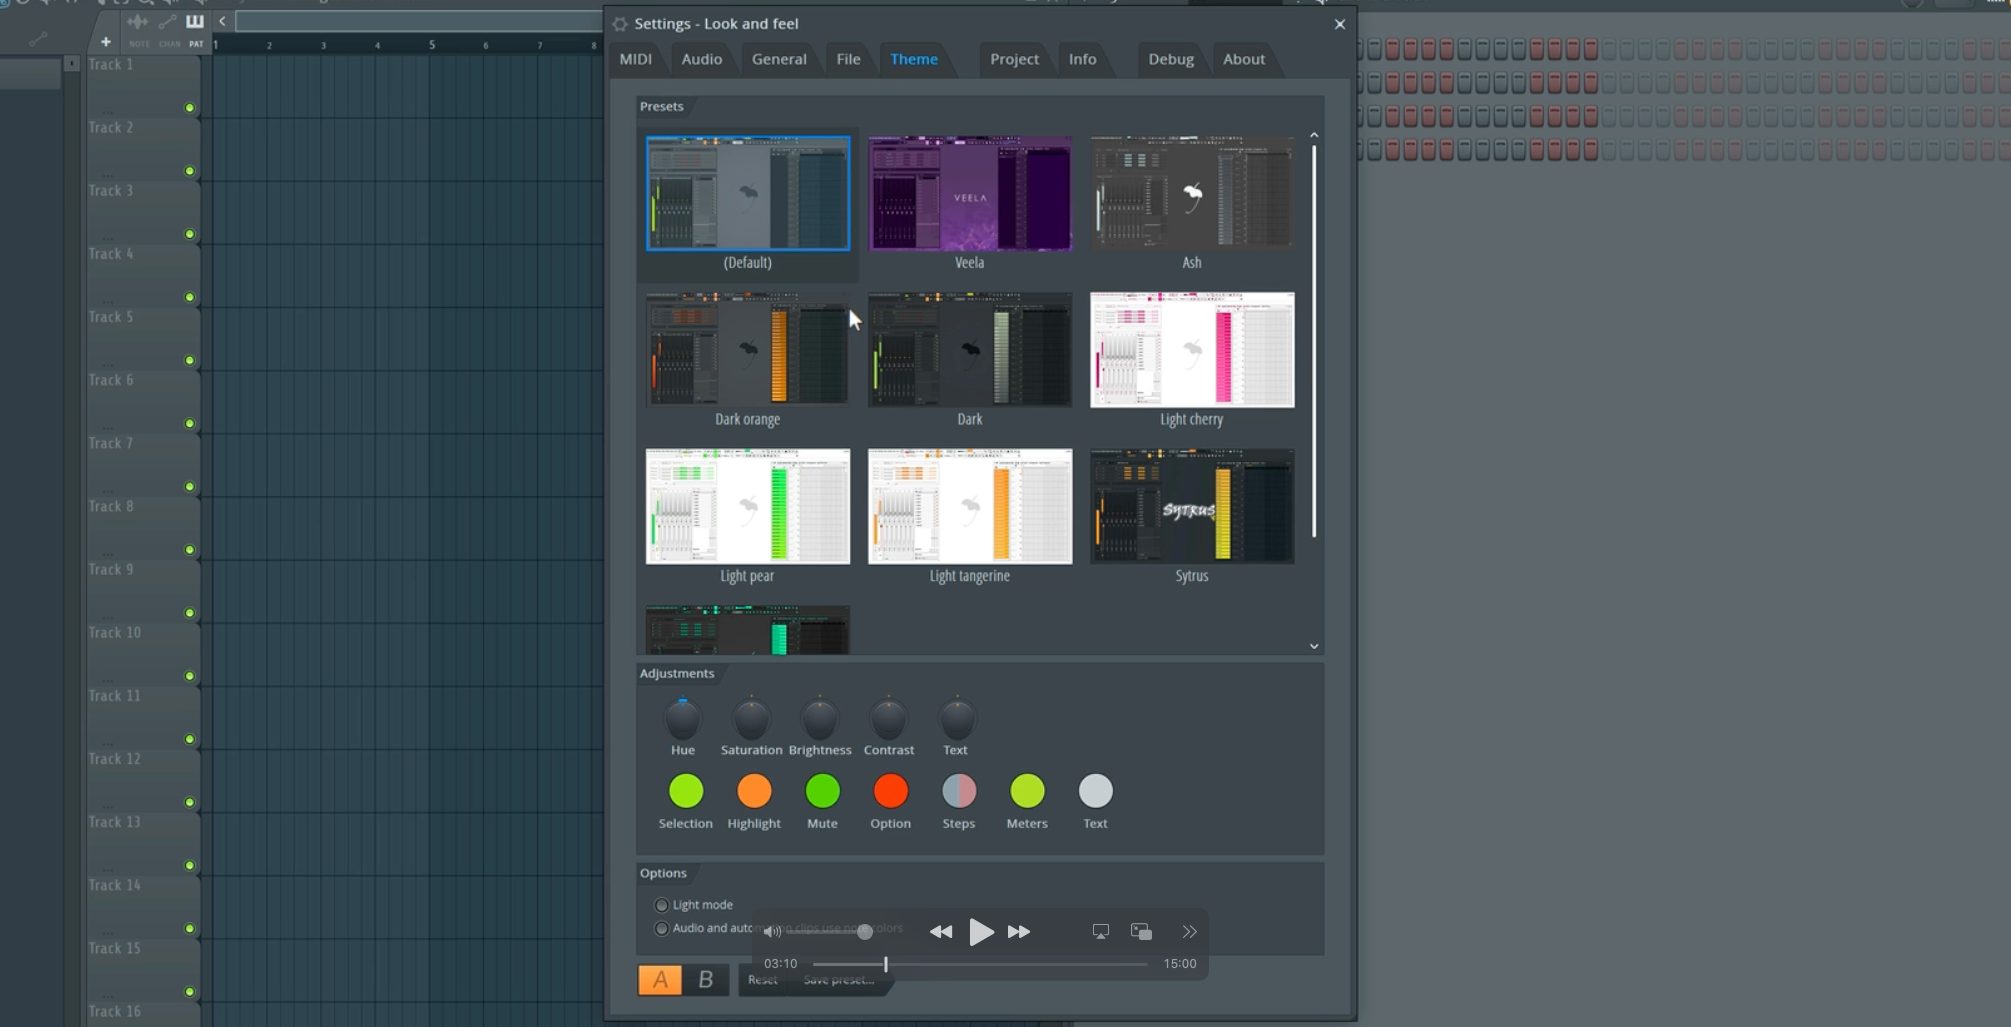Rewind using the double-left arrow control
Viewport: 2011px width, 1027px height.
(x=940, y=932)
